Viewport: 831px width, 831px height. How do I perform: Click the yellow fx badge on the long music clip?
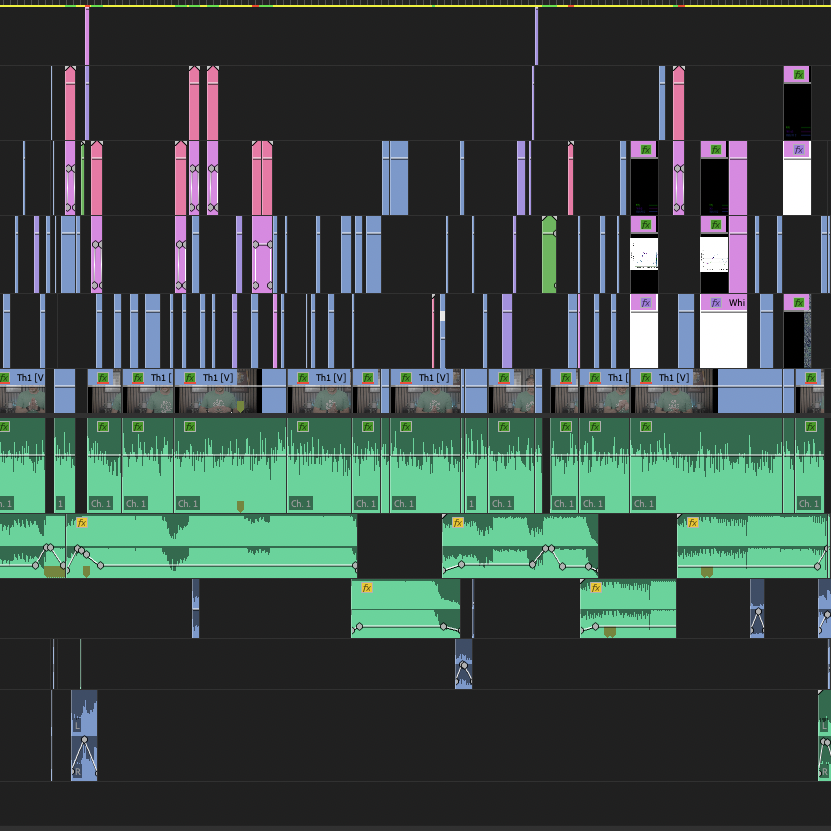click(x=82, y=522)
